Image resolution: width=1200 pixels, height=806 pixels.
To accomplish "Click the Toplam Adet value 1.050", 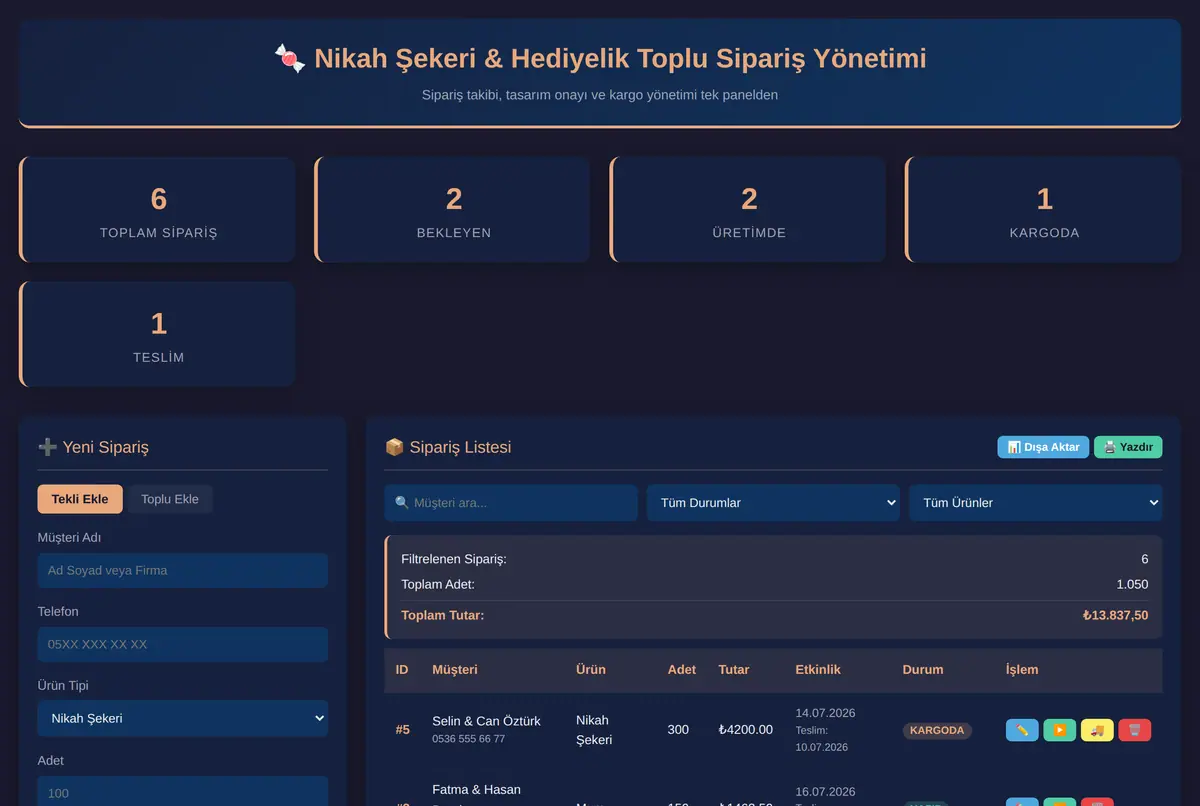I will pyautogui.click(x=1132, y=585).
